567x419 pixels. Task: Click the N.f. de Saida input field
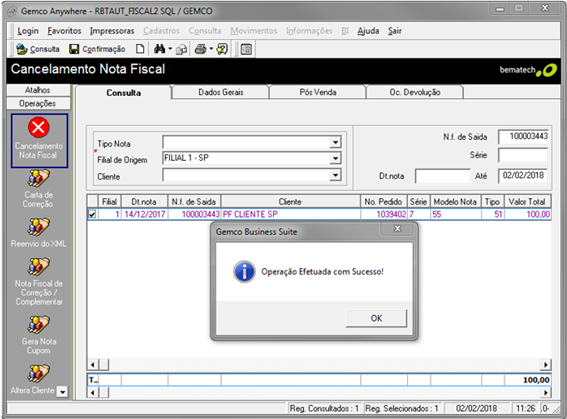pos(523,137)
